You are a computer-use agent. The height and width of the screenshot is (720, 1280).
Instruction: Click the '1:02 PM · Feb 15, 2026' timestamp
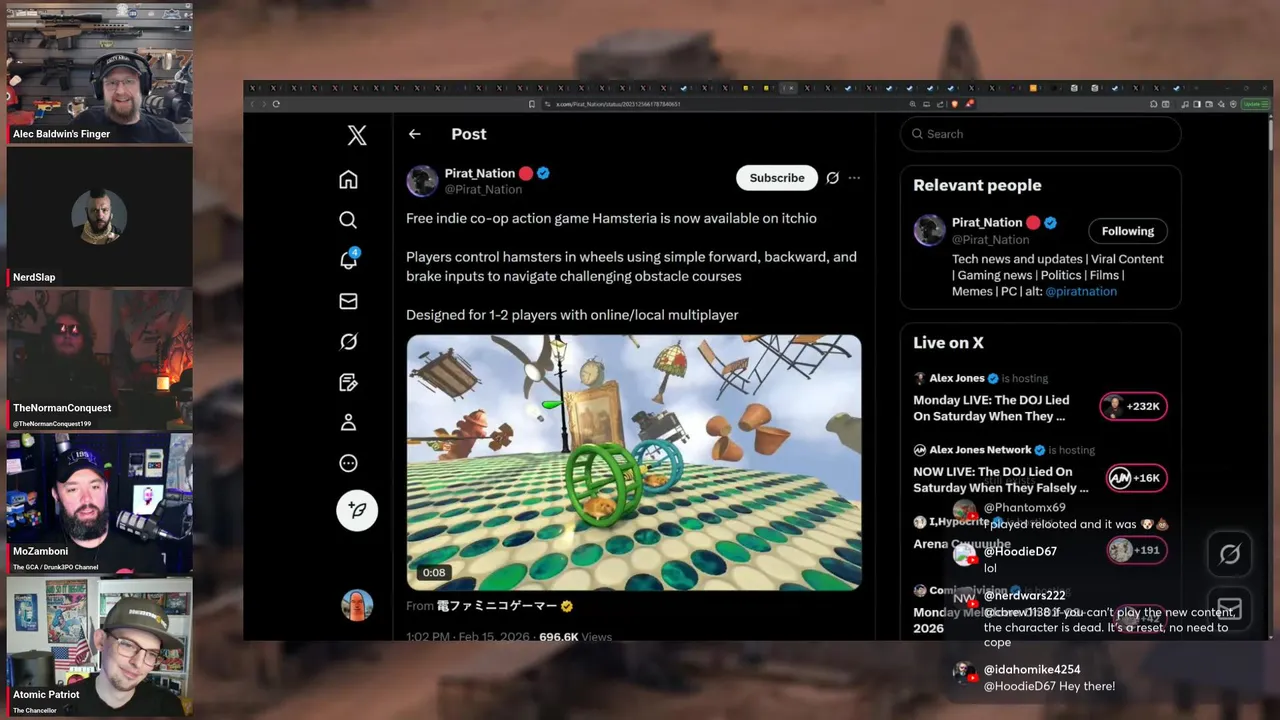tap(468, 636)
